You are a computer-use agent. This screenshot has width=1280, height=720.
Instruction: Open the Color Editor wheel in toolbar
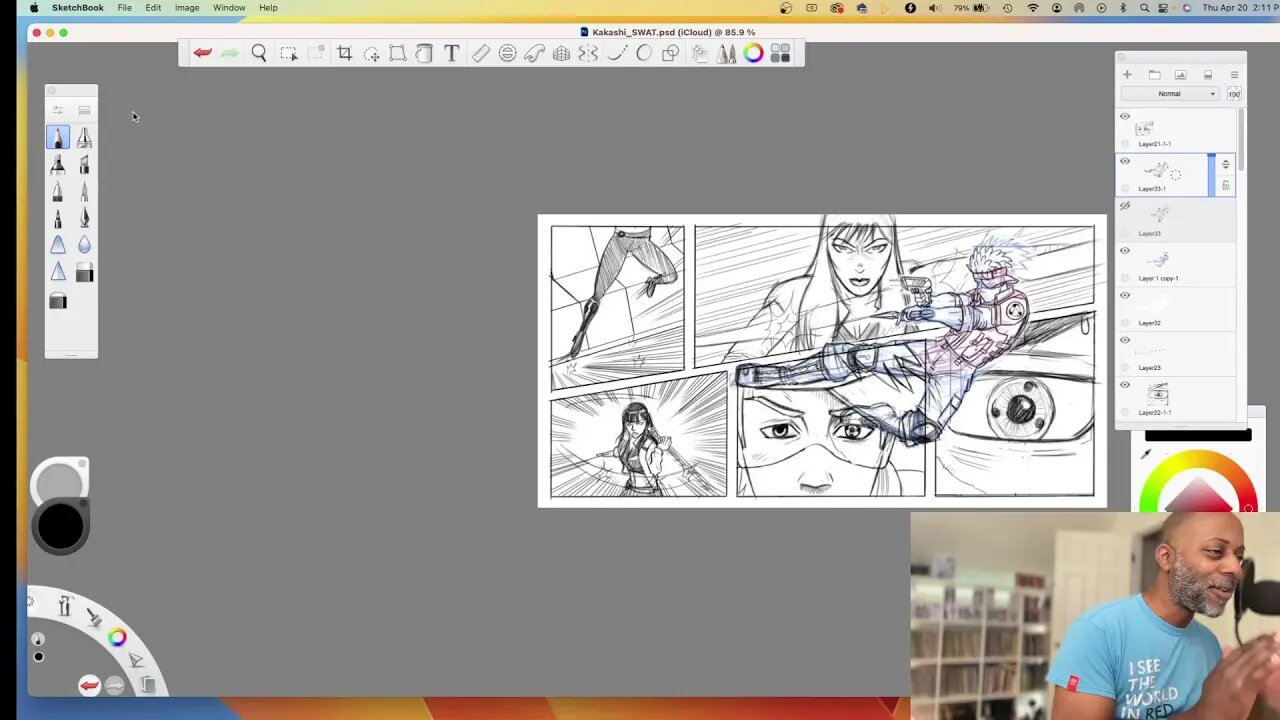tap(753, 53)
